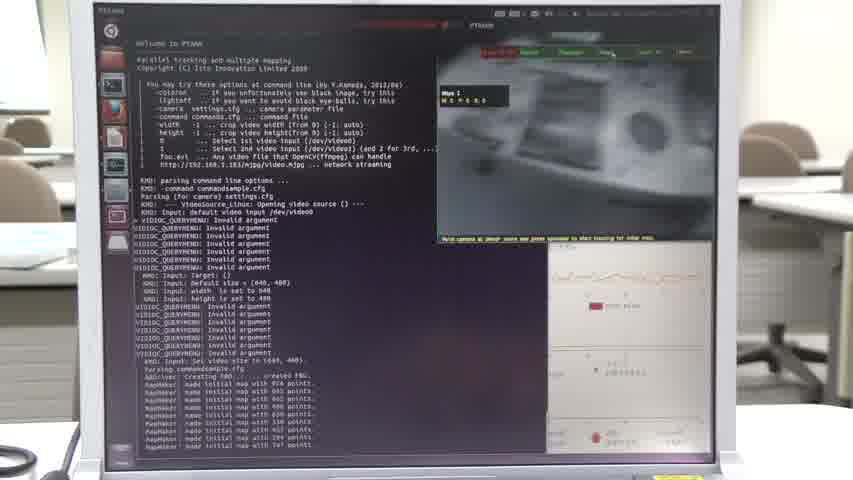
Task: Click the red marker at panel bottom
Action: coord(596,438)
